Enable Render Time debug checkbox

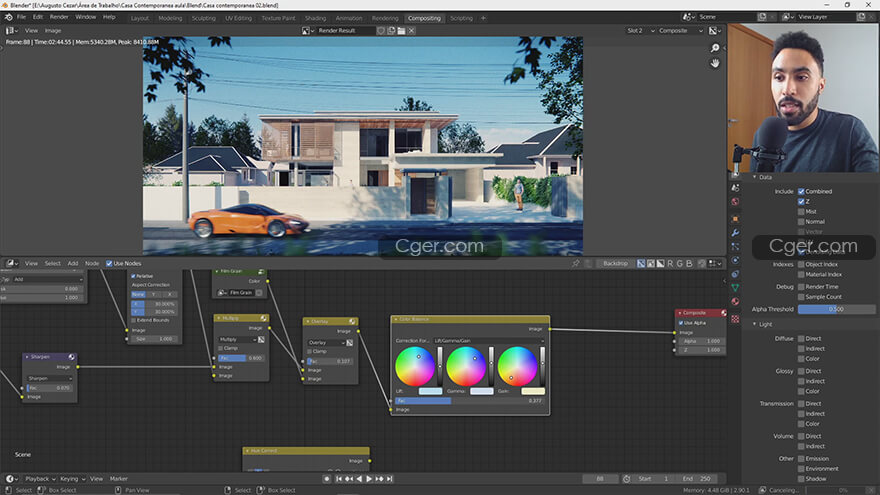pos(801,287)
